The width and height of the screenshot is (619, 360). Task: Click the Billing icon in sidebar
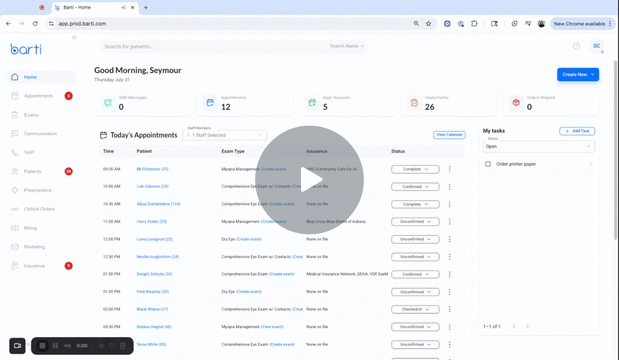(x=15, y=228)
